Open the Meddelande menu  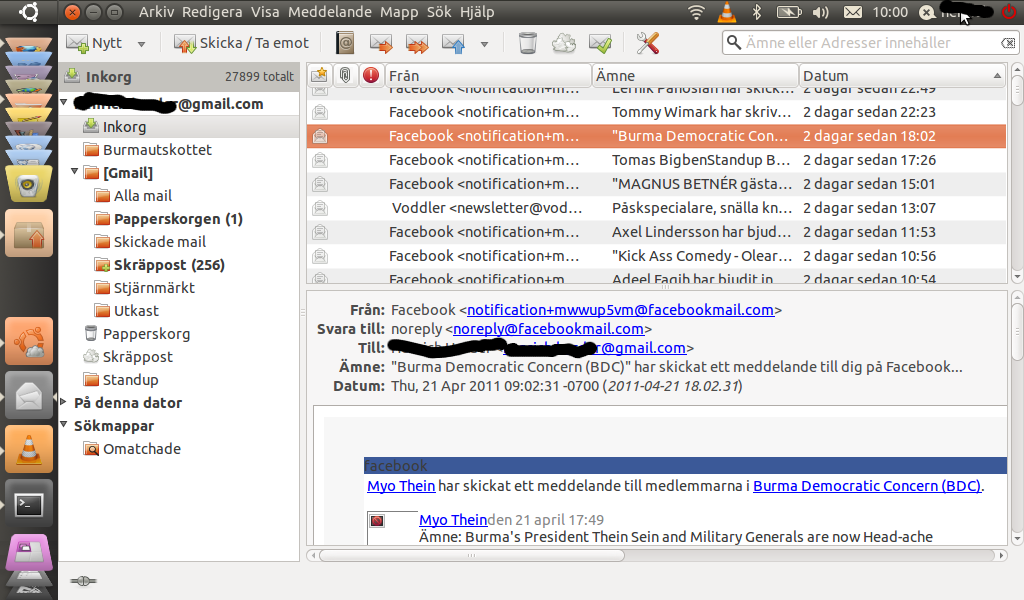pyautogui.click(x=330, y=12)
